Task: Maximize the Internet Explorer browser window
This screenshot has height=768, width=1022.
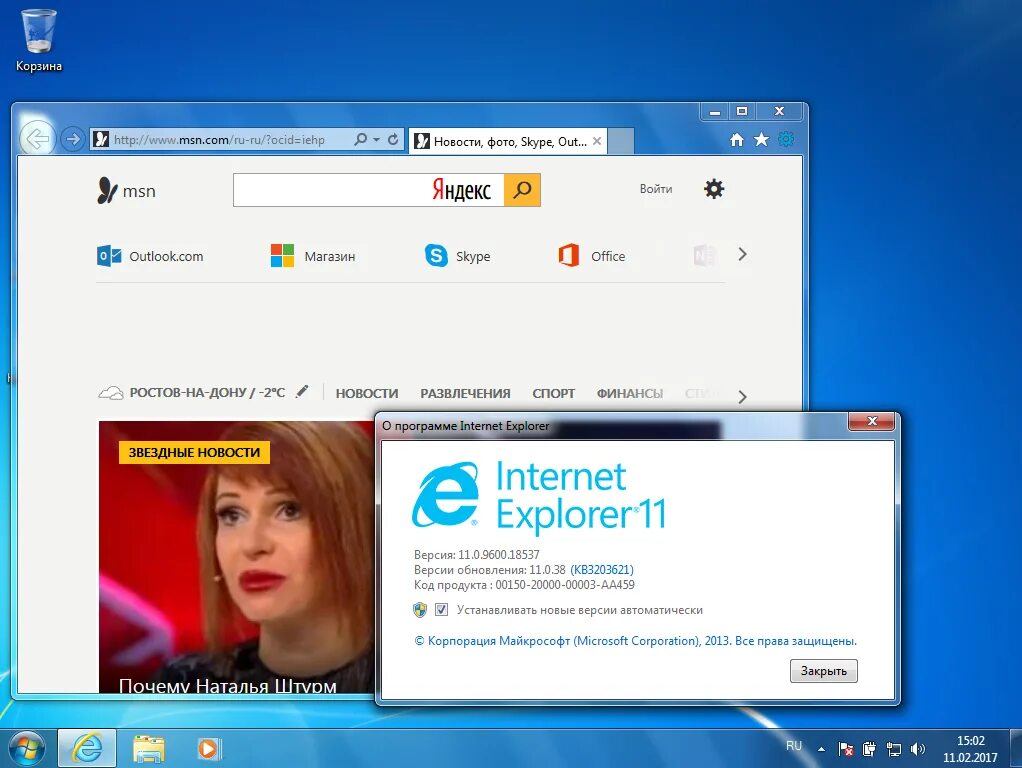Action: pyautogui.click(x=742, y=111)
